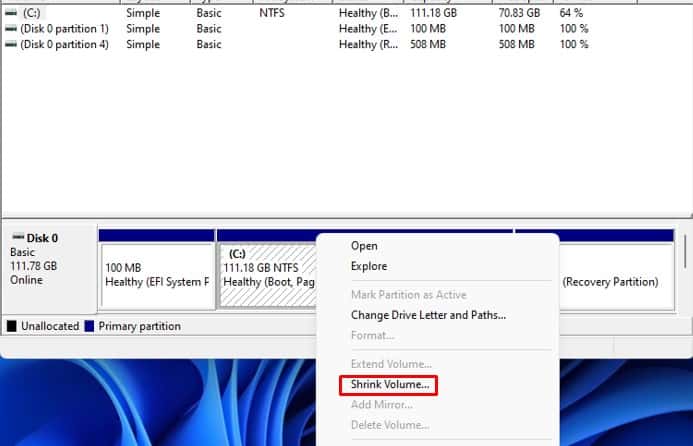
Task: Select Change Drive Letter and Paths
Action: point(428,315)
